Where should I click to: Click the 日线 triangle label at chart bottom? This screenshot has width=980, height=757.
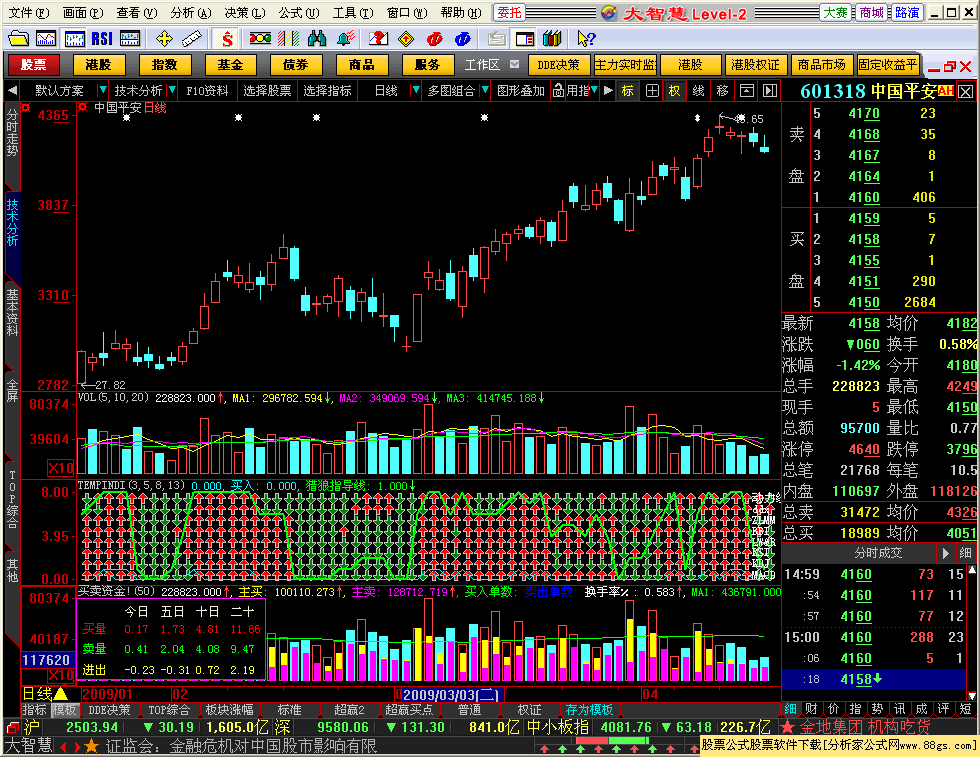(44, 694)
